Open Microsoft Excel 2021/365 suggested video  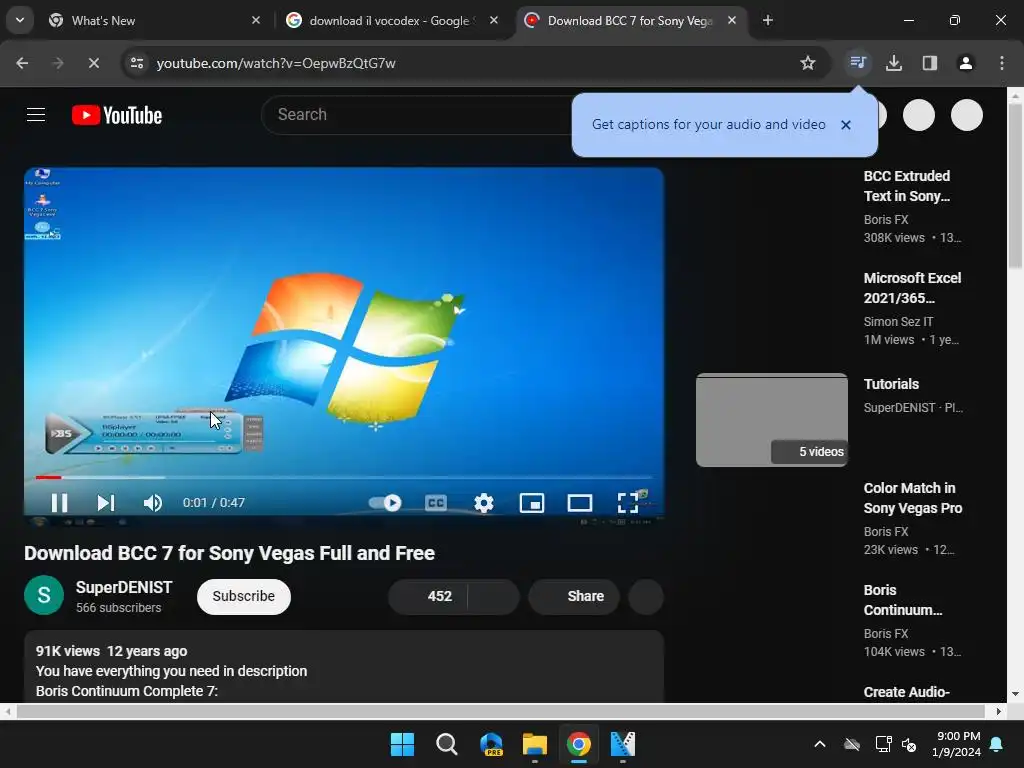point(912,288)
